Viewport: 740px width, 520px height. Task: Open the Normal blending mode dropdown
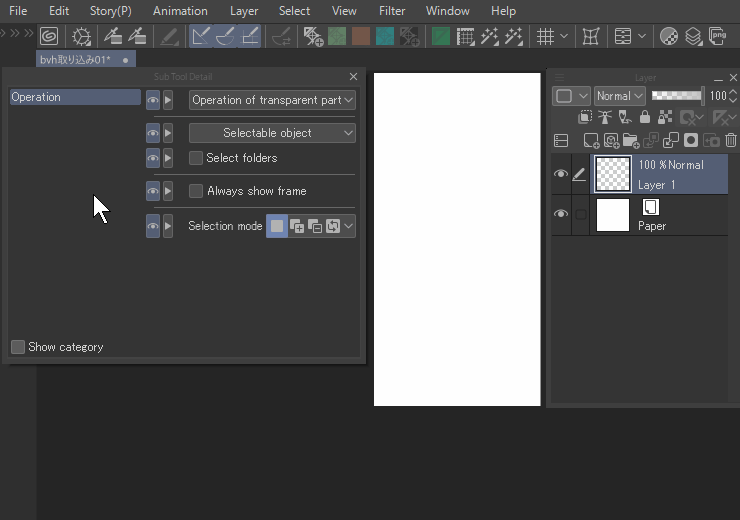point(618,96)
